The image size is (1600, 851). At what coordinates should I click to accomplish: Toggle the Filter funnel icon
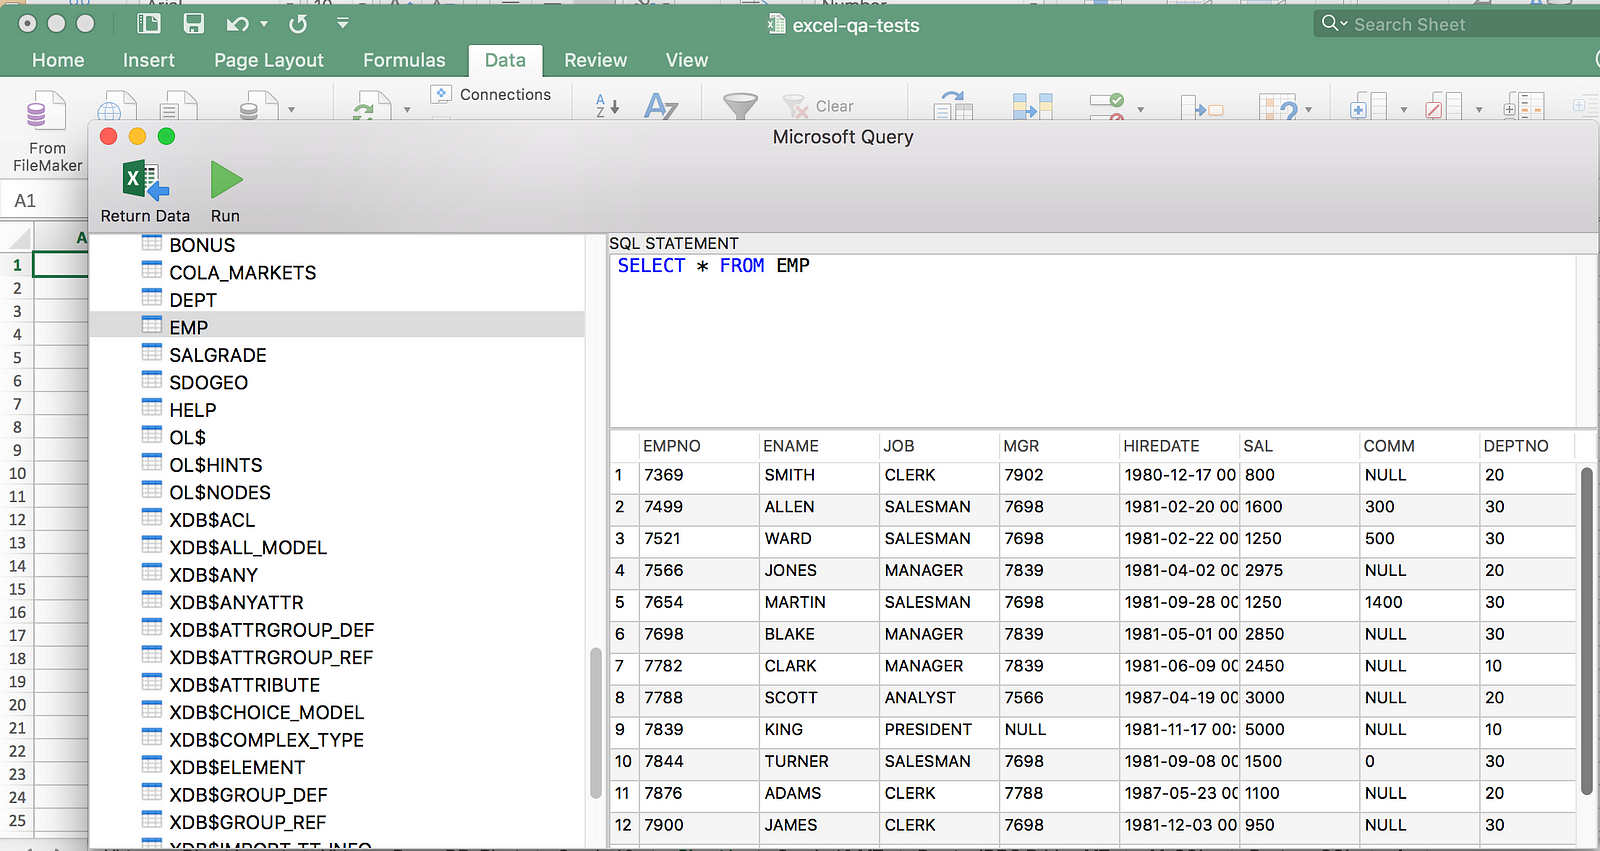(740, 106)
